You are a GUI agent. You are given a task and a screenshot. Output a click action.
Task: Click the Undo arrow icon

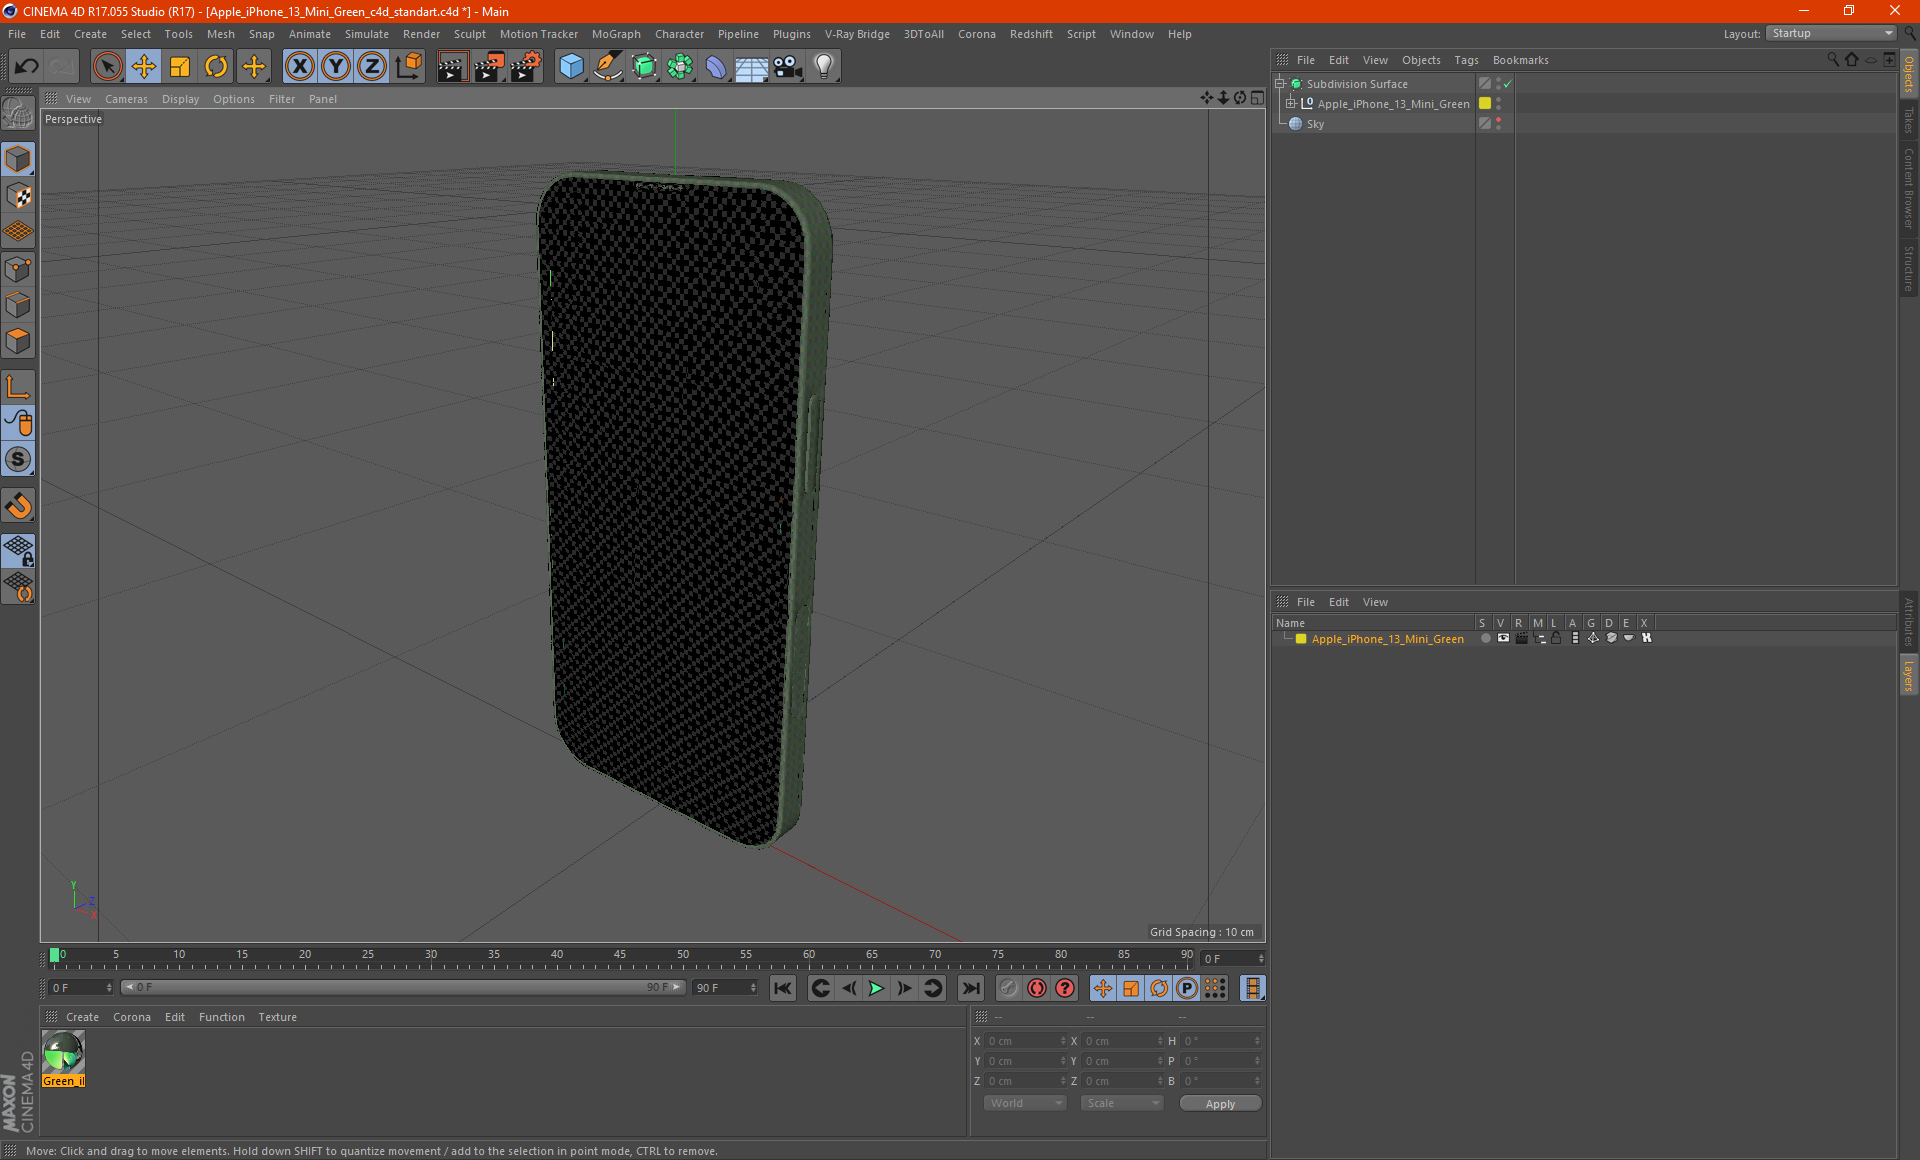click(x=26, y=66)
